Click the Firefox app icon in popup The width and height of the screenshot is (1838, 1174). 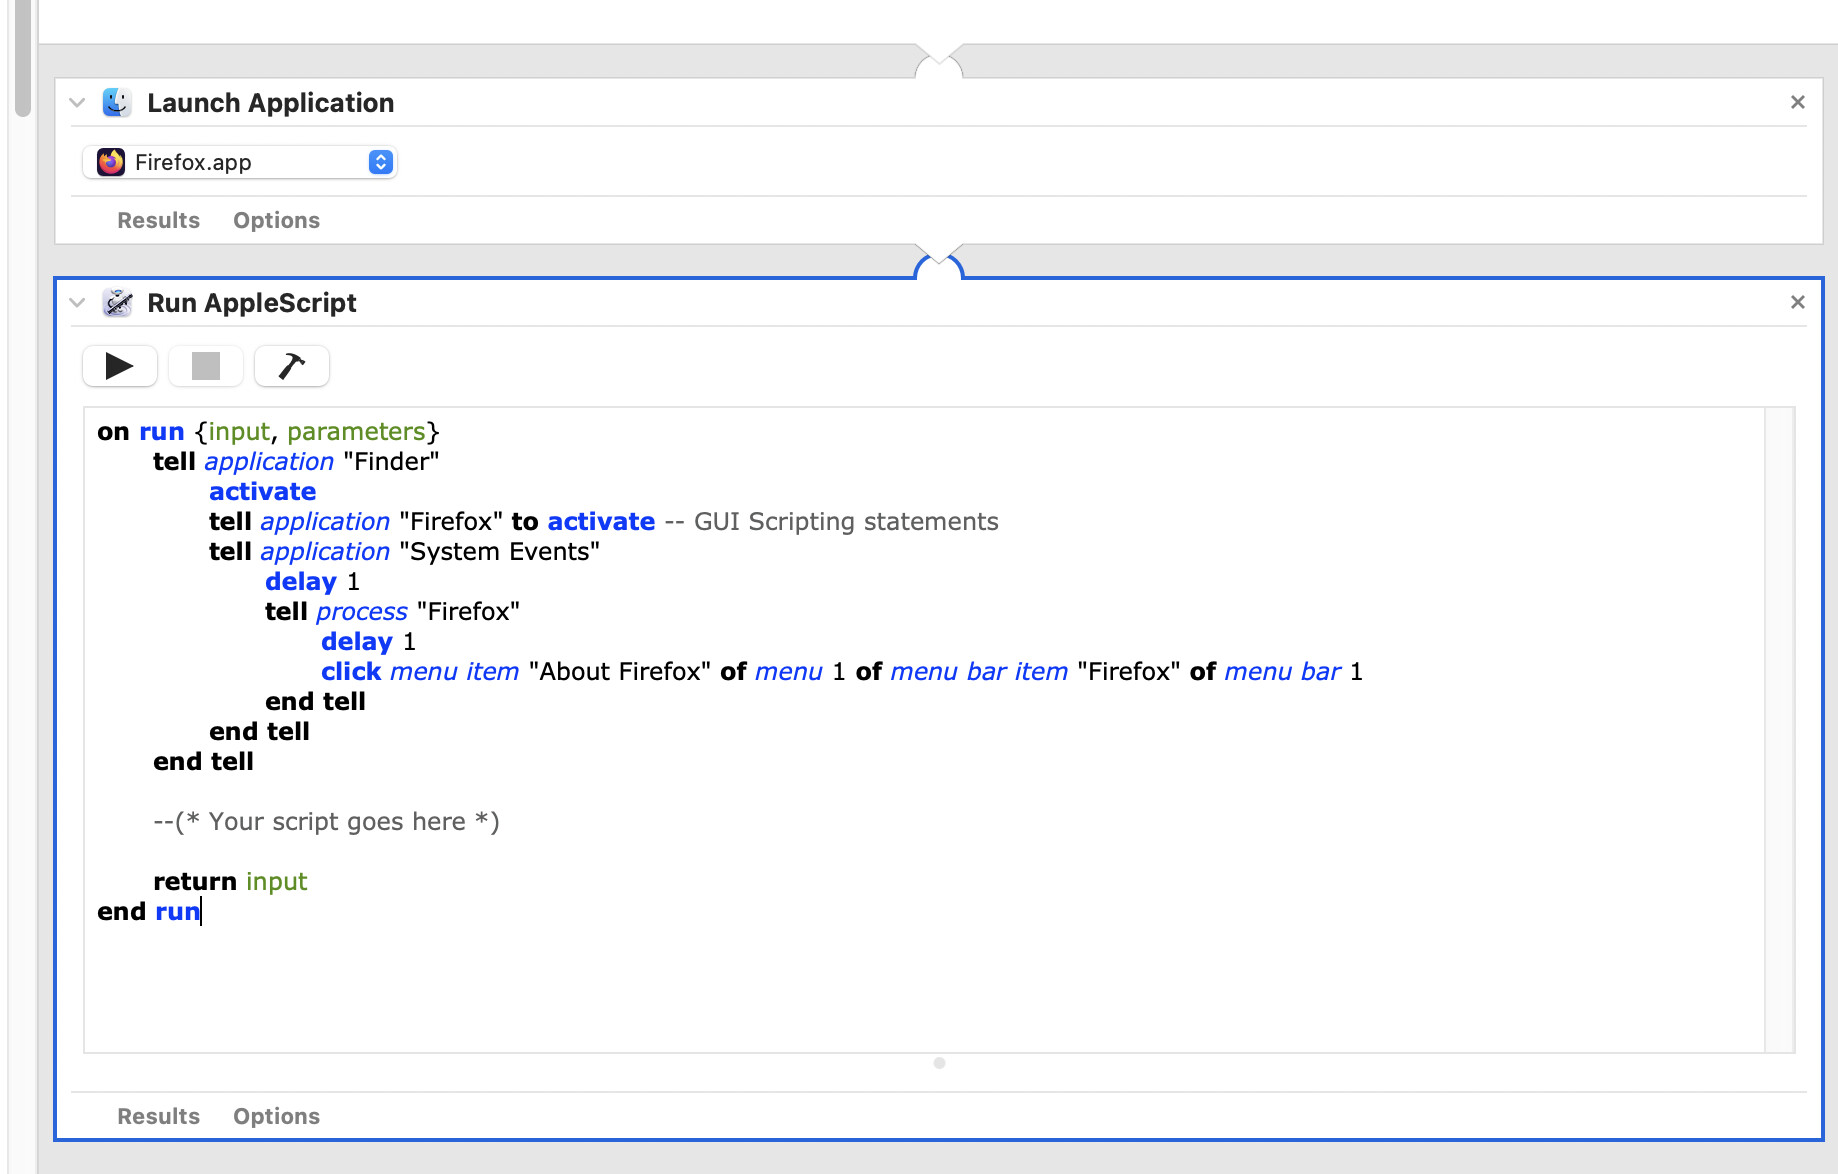(111, 162)
